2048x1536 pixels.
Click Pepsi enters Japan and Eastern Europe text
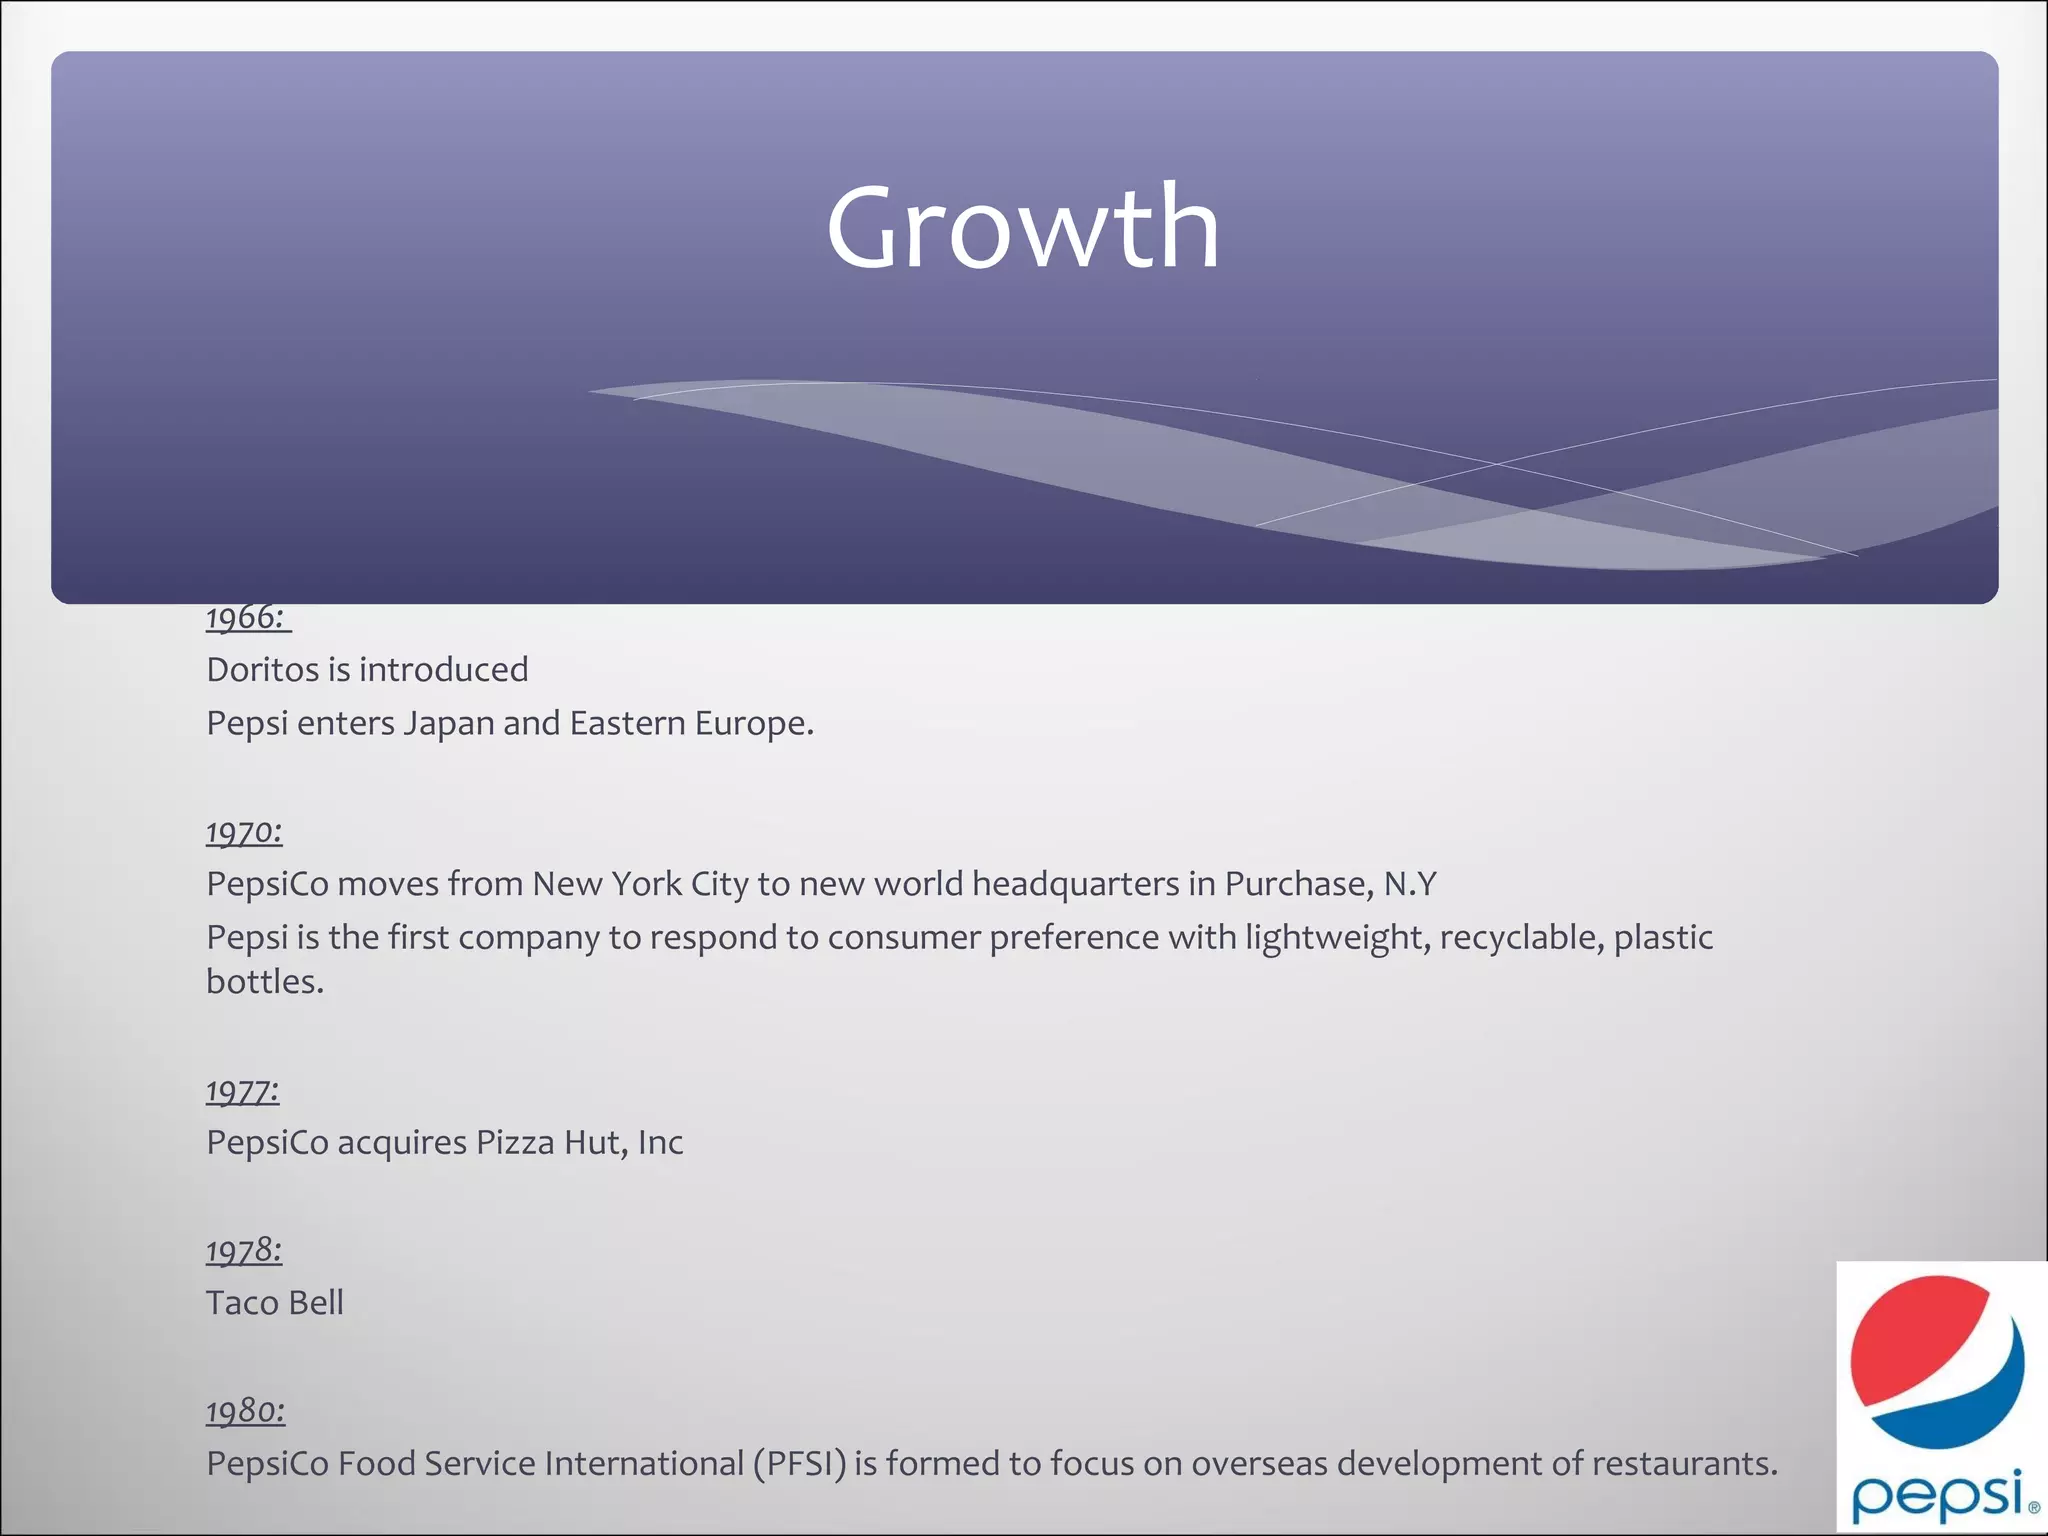(510, 723)
